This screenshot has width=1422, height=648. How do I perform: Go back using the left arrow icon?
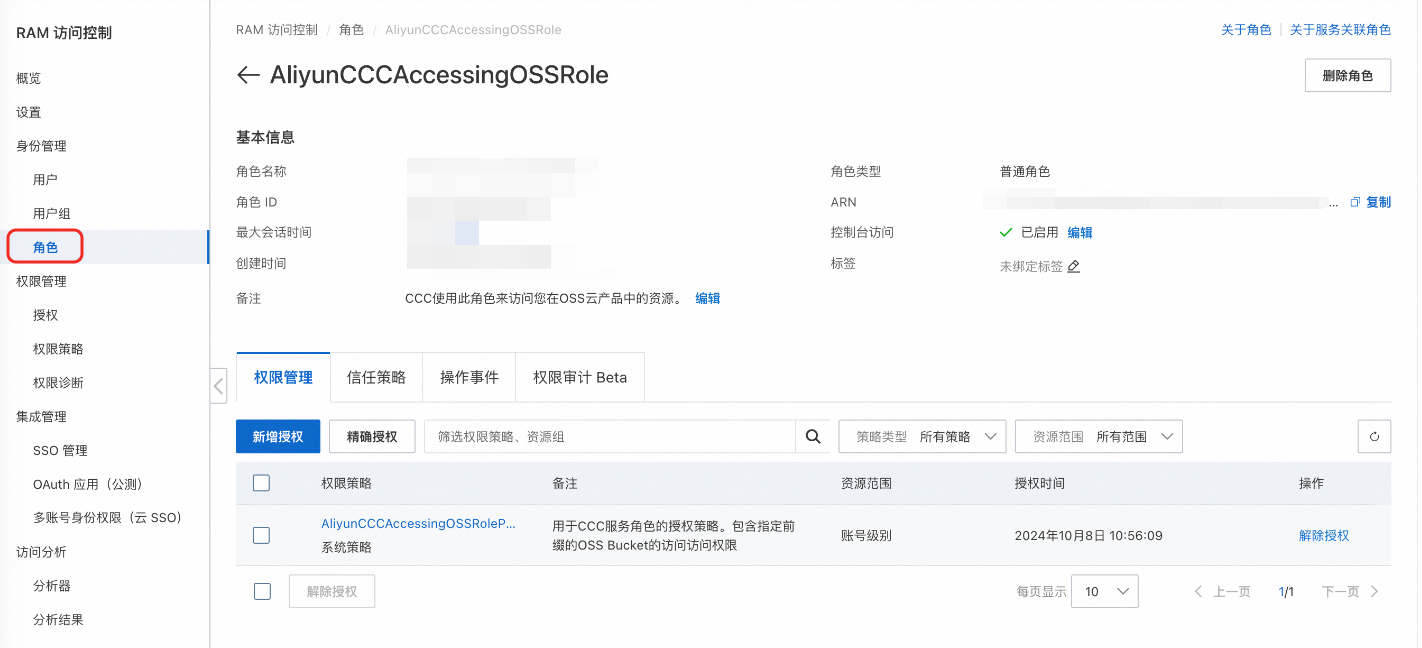click(247, 75)
